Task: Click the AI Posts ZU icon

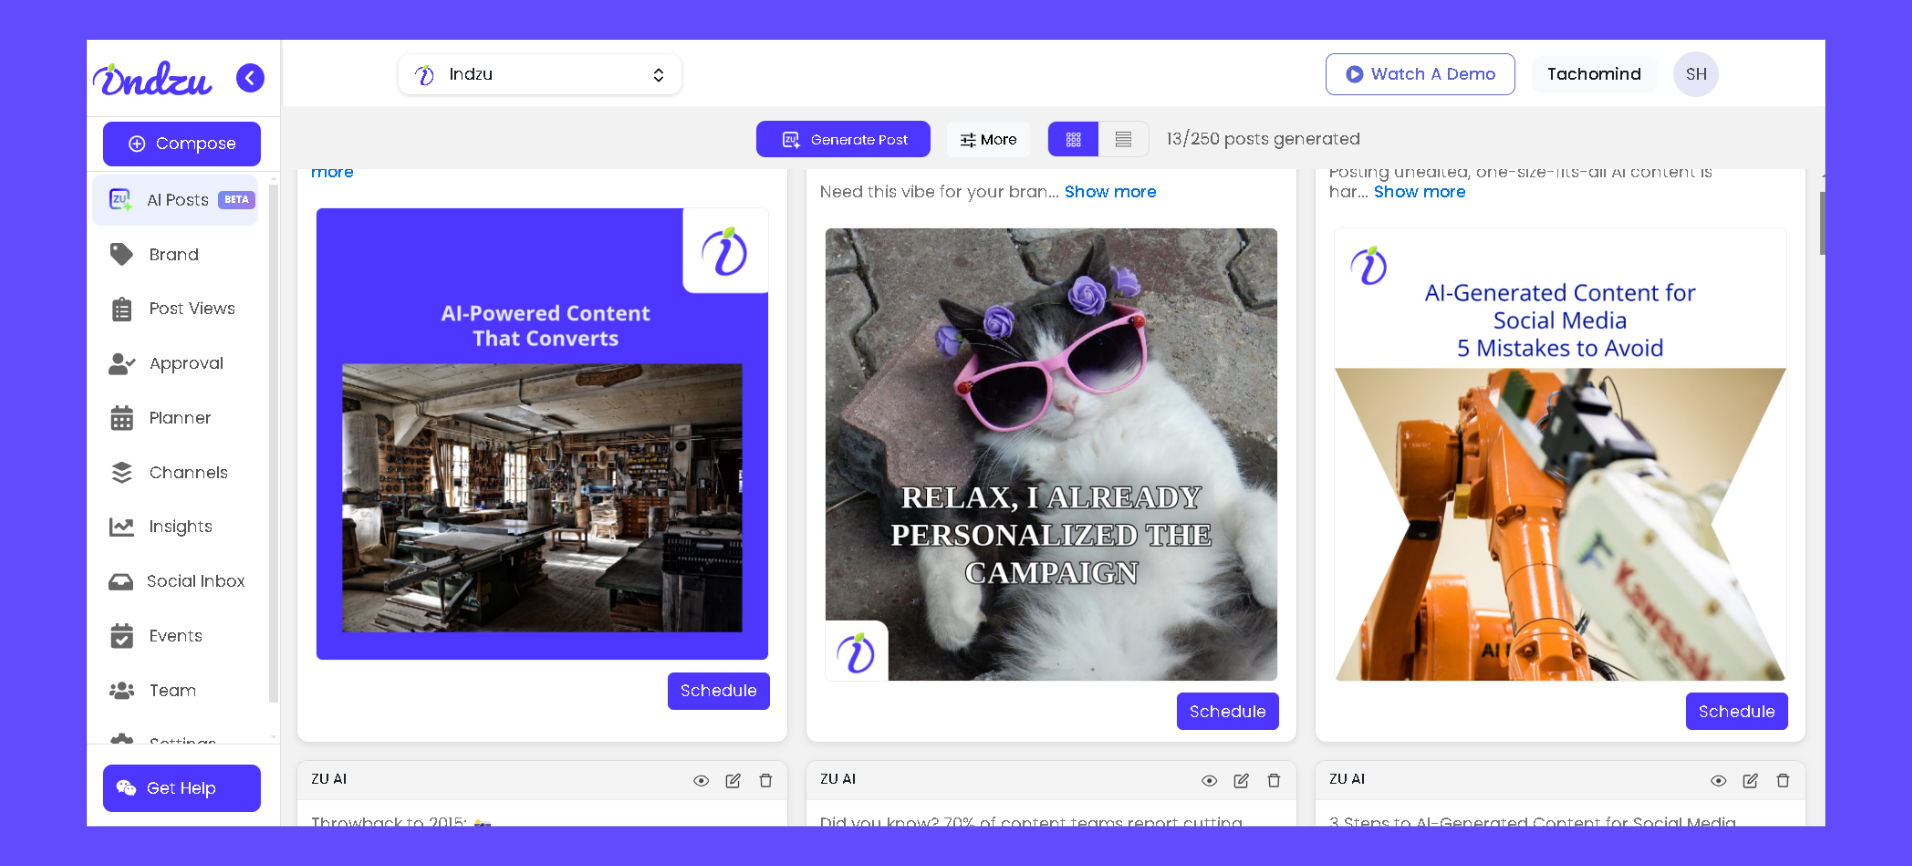Action: (121, 200)
